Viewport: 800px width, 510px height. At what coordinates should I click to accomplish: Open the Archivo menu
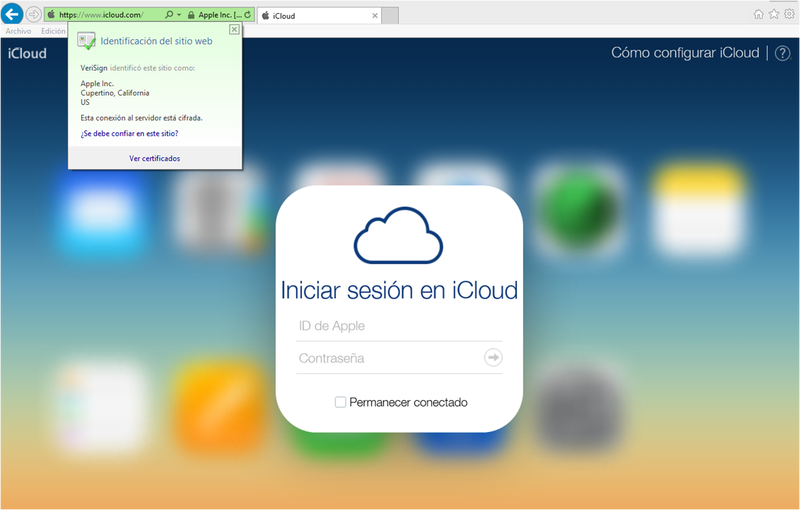point(18,31)
